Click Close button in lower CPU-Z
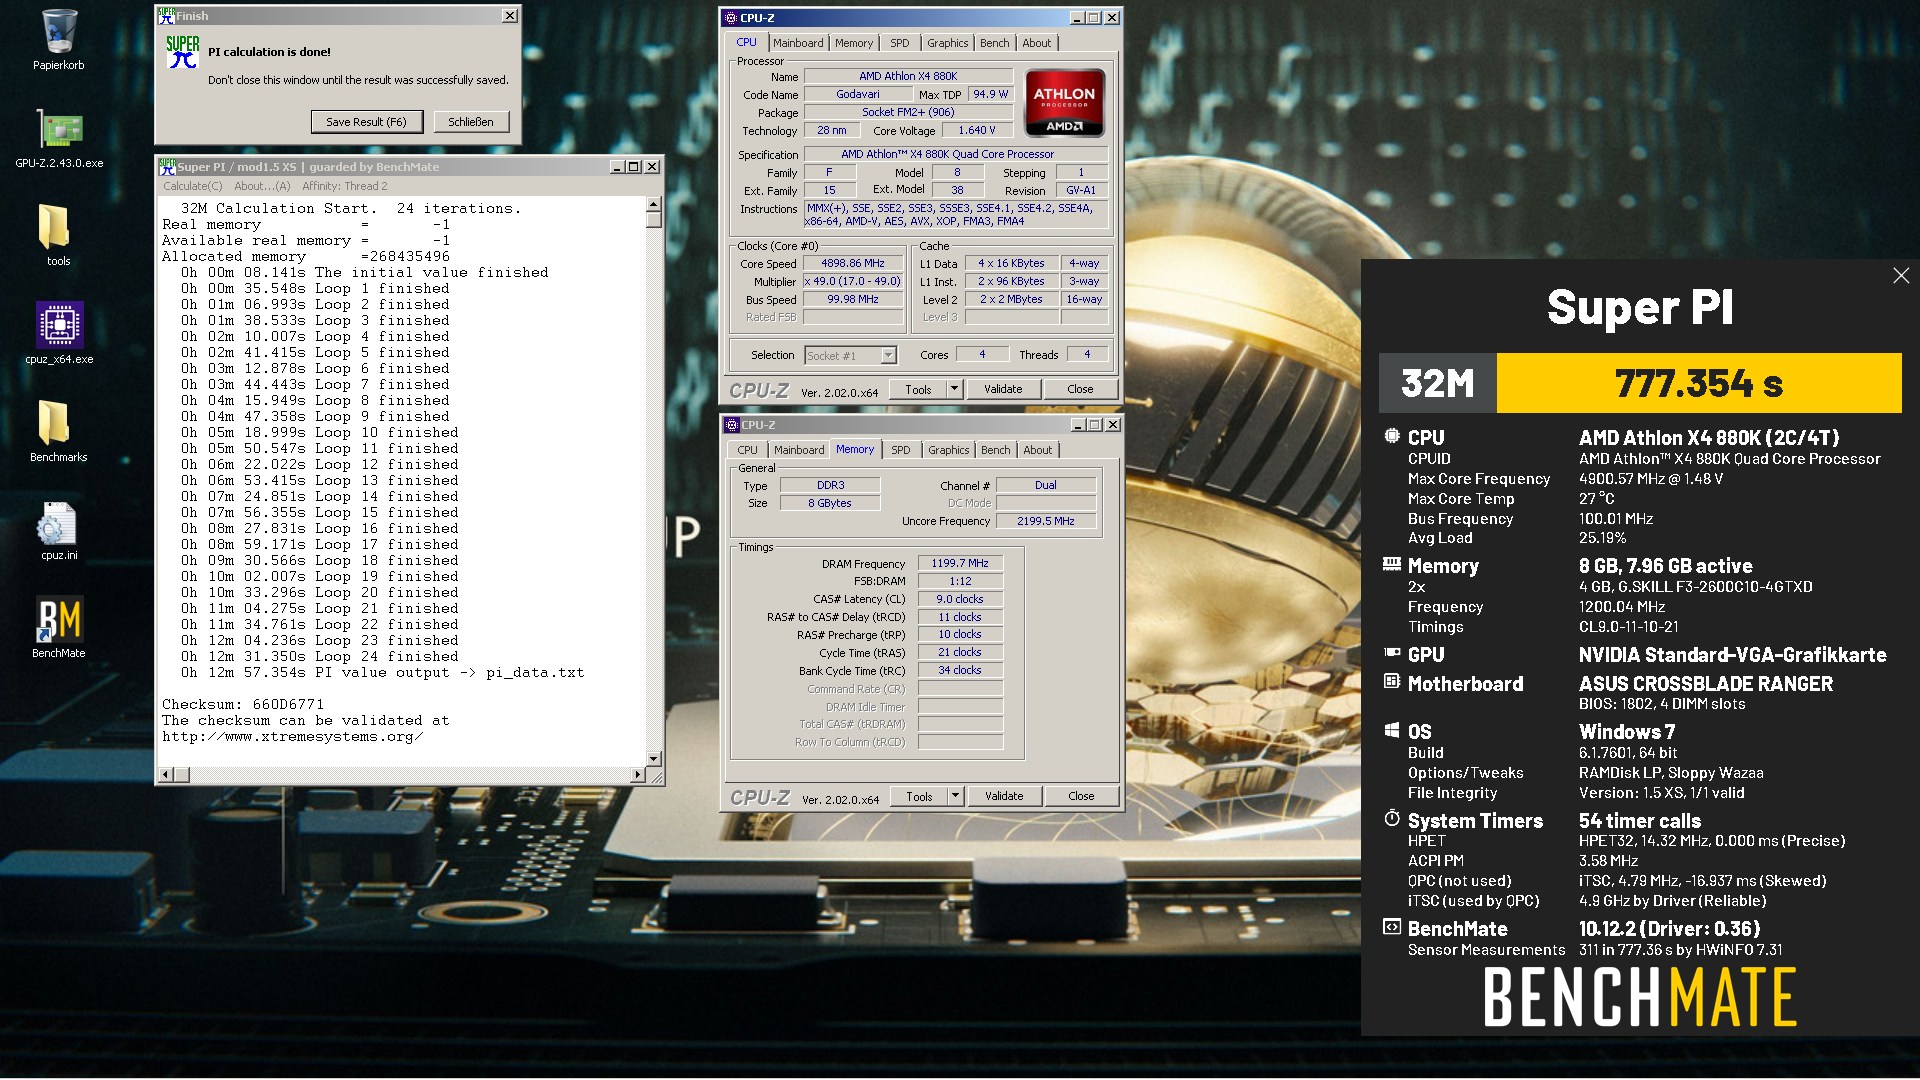 tap(1081, 796)
